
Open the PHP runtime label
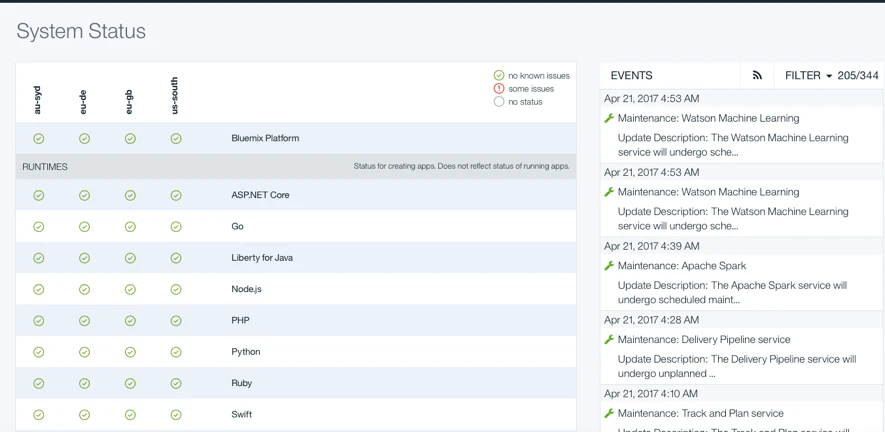point(240,321)
